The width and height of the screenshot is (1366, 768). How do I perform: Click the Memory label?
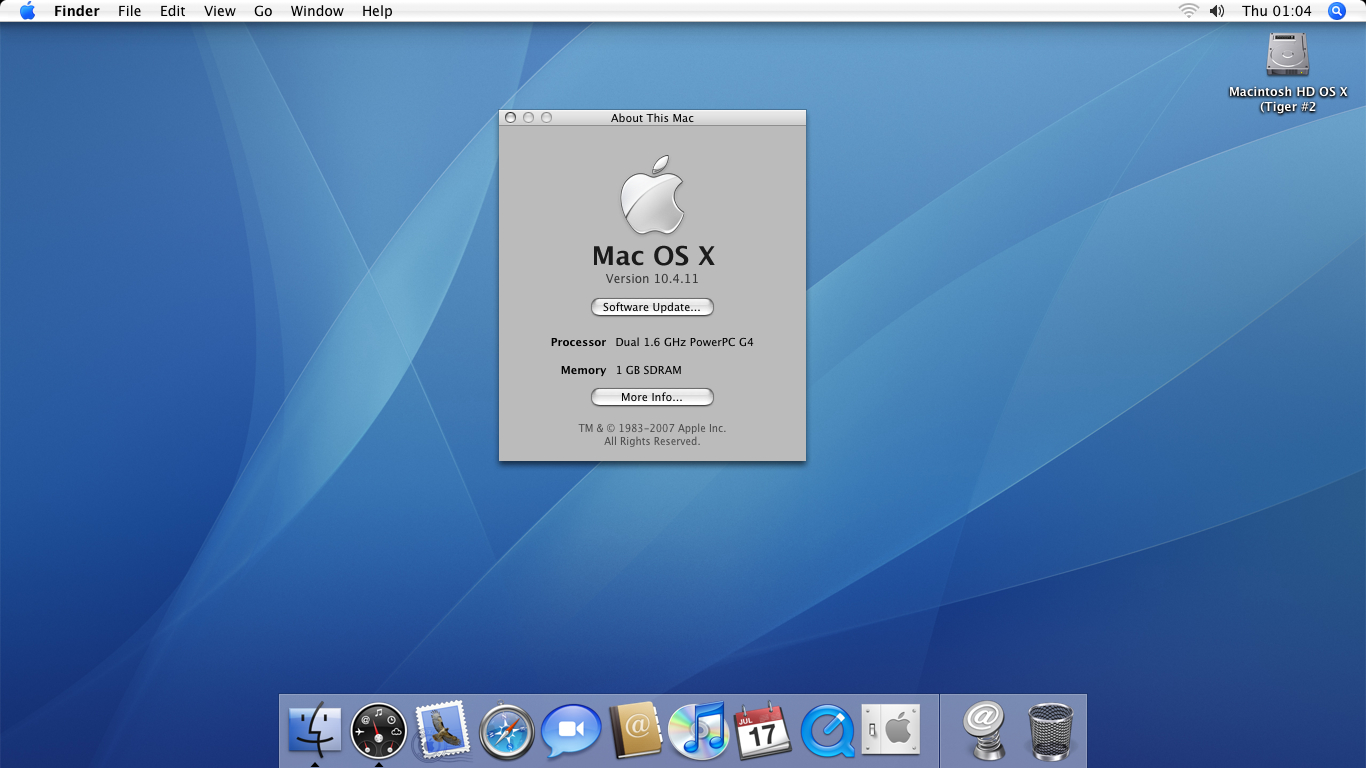click(583, 370)
